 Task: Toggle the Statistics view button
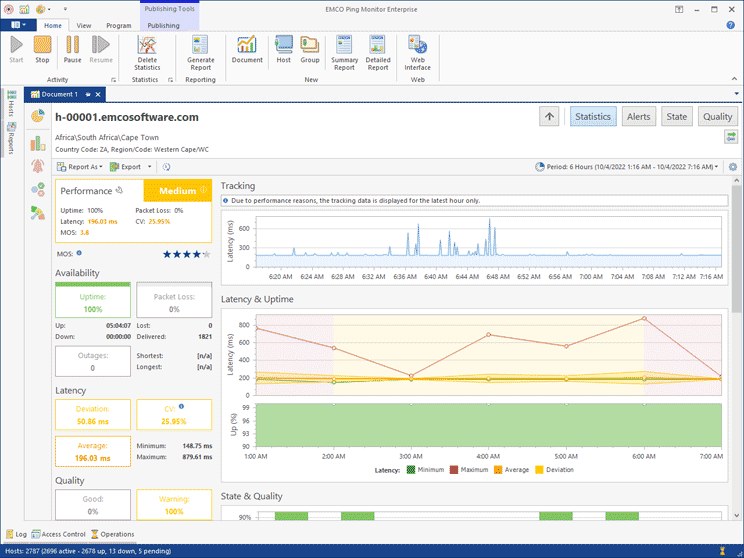(593, 117)
